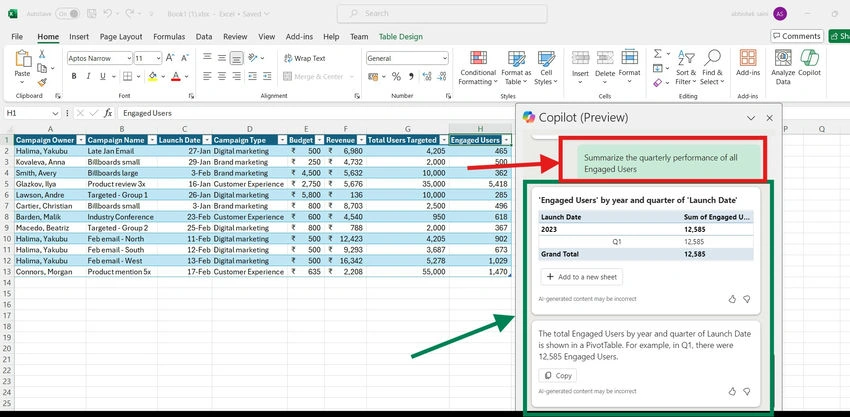This screenshot has height=417, width=850.
Task: Click the Search box in title bar
Action: pyautogui.click(x=442, y=14)
